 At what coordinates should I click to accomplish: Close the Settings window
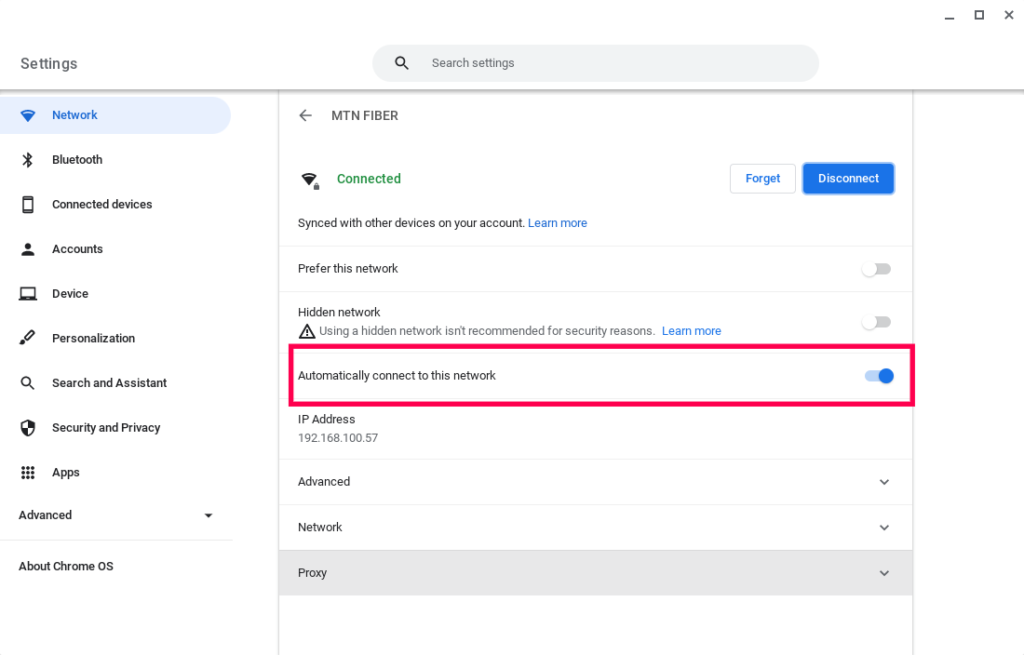coord(1009,15)
